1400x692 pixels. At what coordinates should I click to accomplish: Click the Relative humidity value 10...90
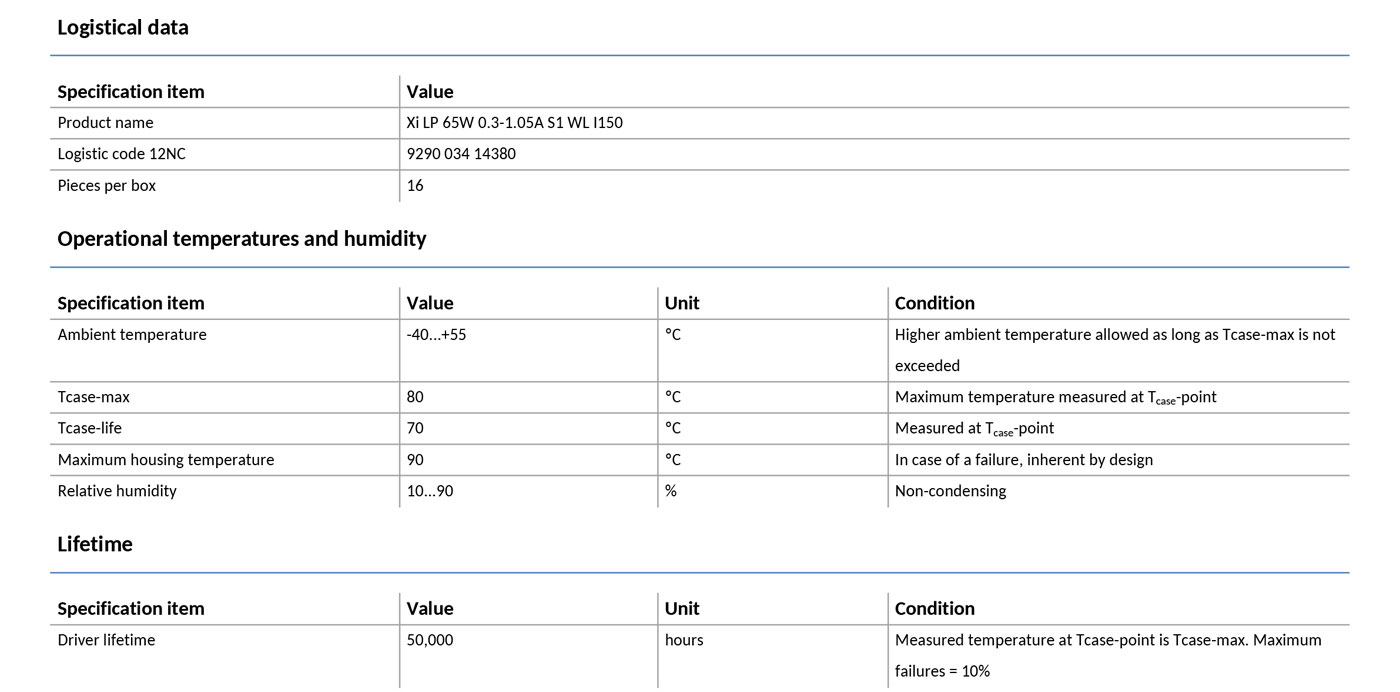coord(430,491)
